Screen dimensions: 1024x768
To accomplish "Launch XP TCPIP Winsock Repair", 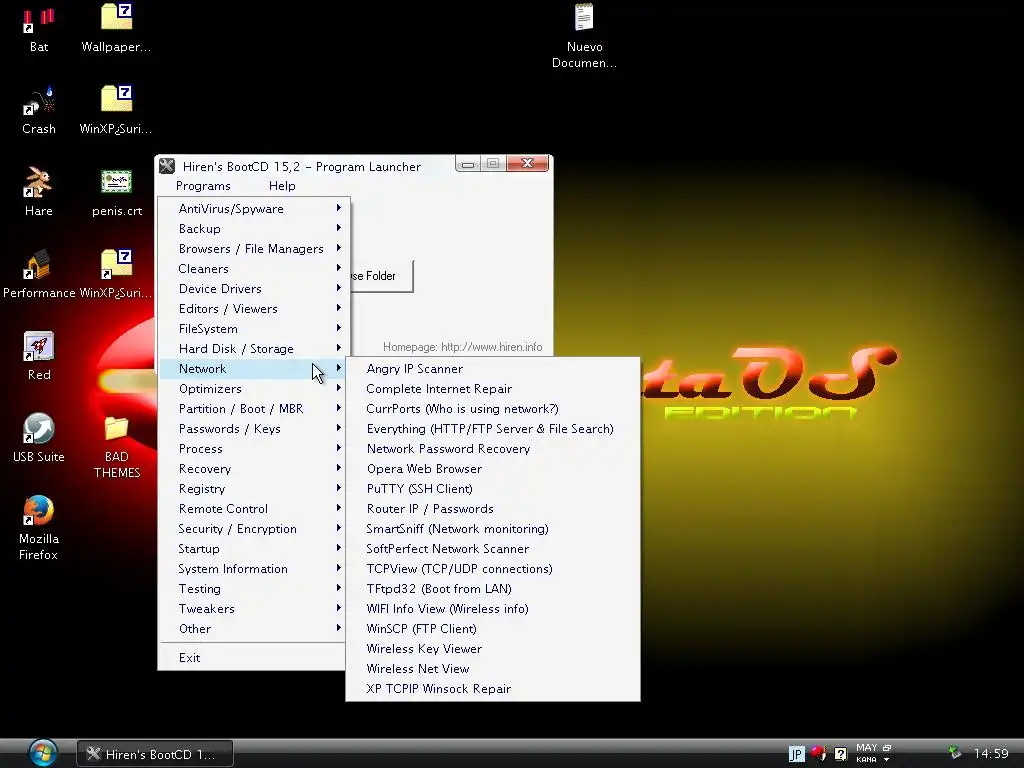I will click(x=492, y=689).
